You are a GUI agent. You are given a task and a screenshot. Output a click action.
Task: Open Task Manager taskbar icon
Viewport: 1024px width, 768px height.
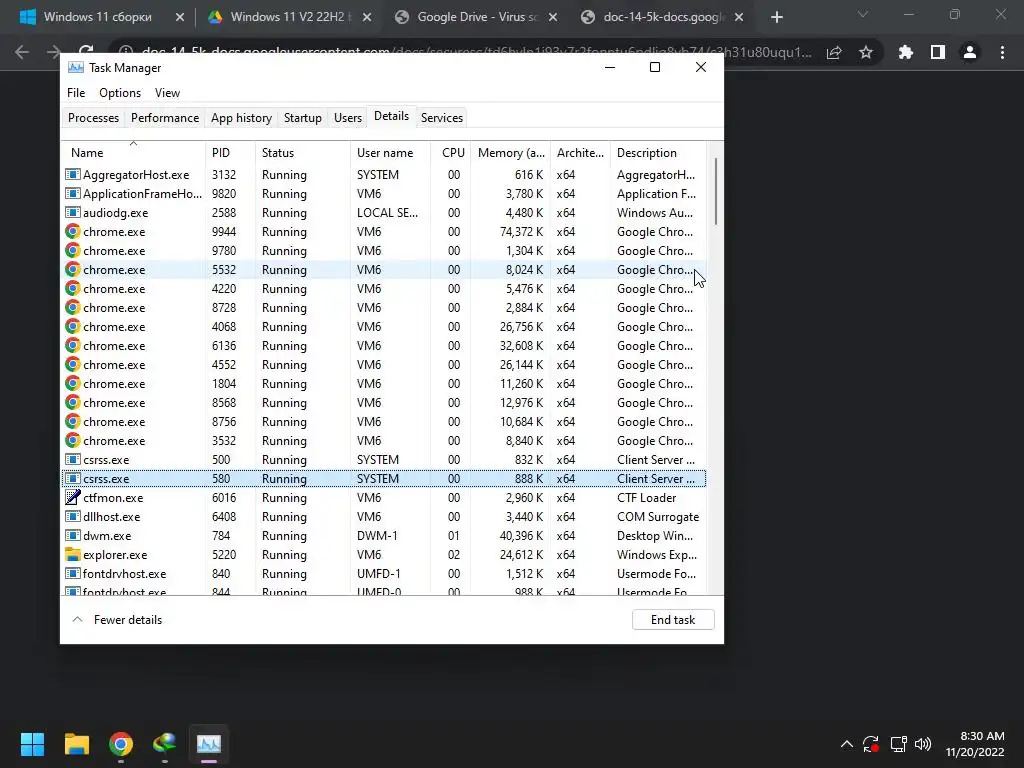(x=209, y=744)
